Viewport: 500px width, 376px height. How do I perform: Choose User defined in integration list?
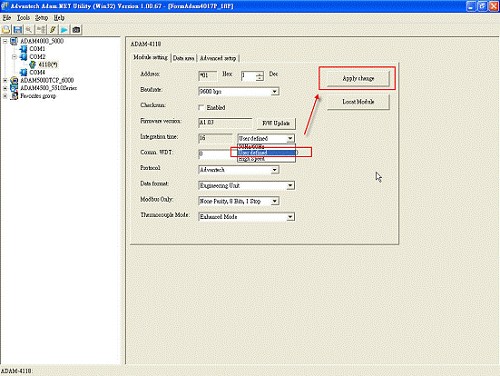point(267,153)
